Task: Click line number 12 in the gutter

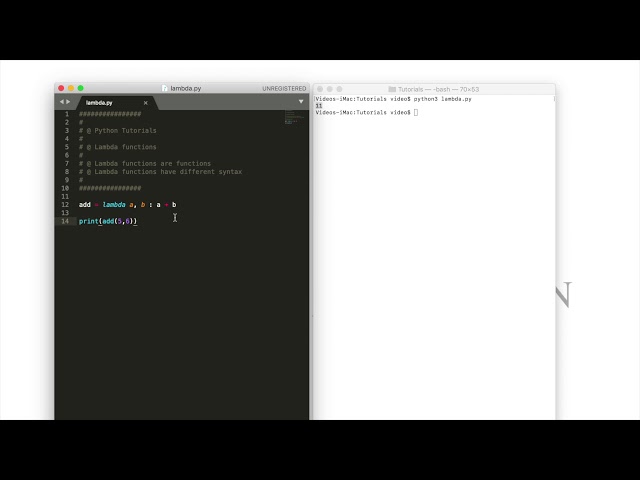Action: [x=65, y=204]
